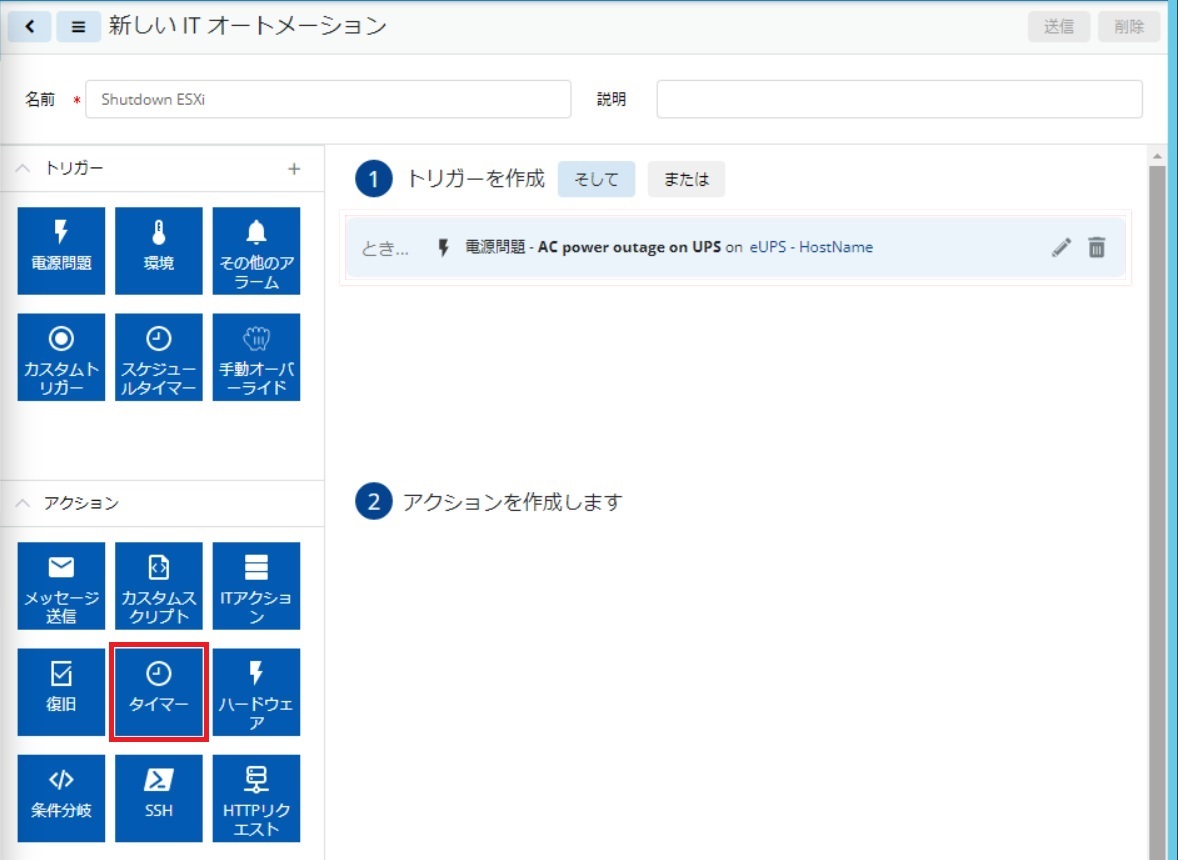Toggle the または (OR) trigger condition
This screenshot has width=1178, height=860.
coord(686,180)
